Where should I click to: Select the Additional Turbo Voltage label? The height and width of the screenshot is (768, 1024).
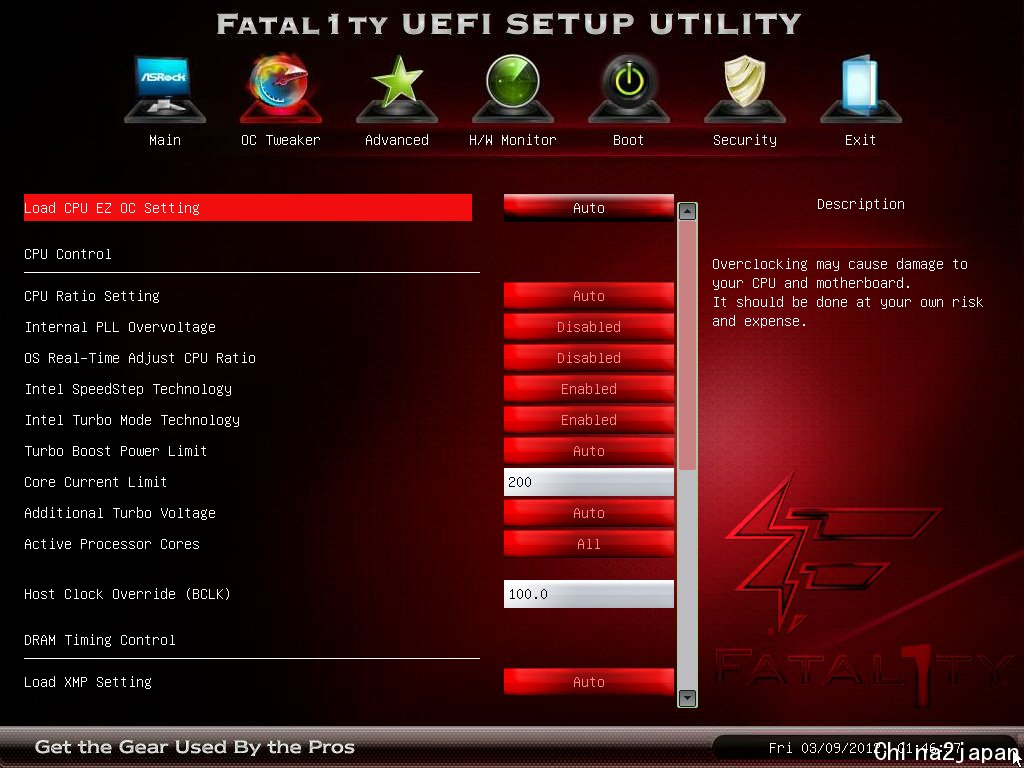(x=120, y=513)
